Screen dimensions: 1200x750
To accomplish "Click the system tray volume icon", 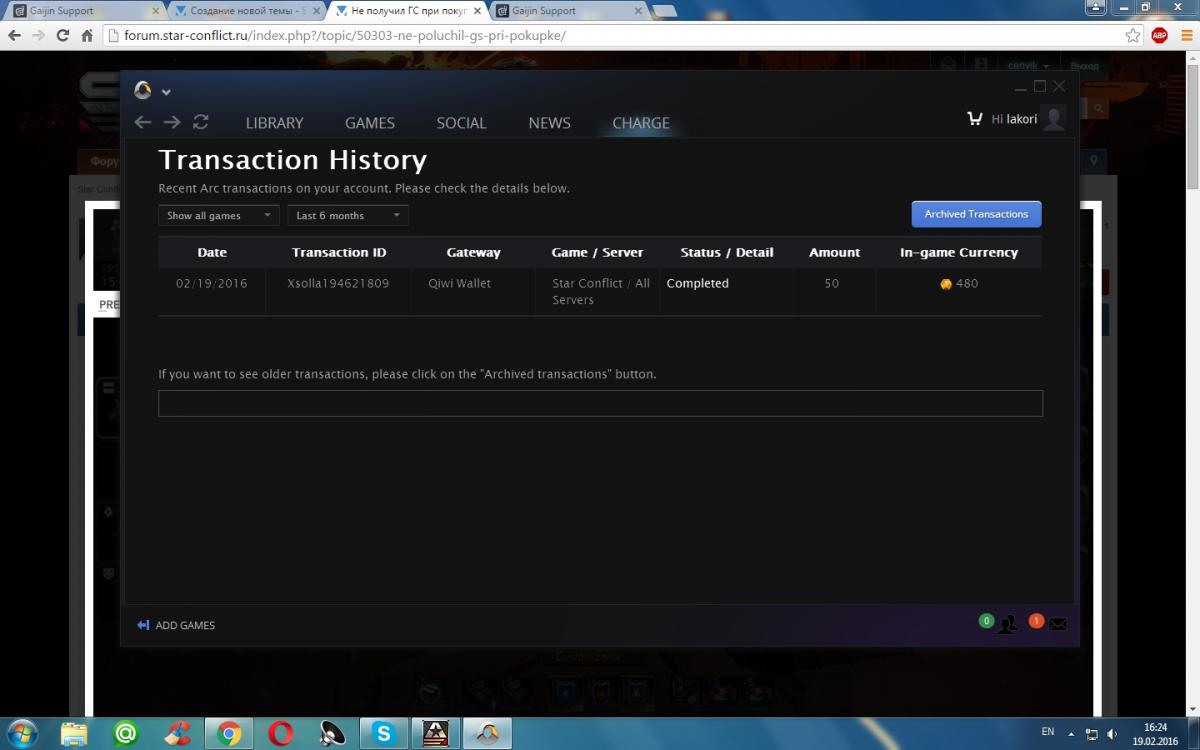I will pos(1113,734).
